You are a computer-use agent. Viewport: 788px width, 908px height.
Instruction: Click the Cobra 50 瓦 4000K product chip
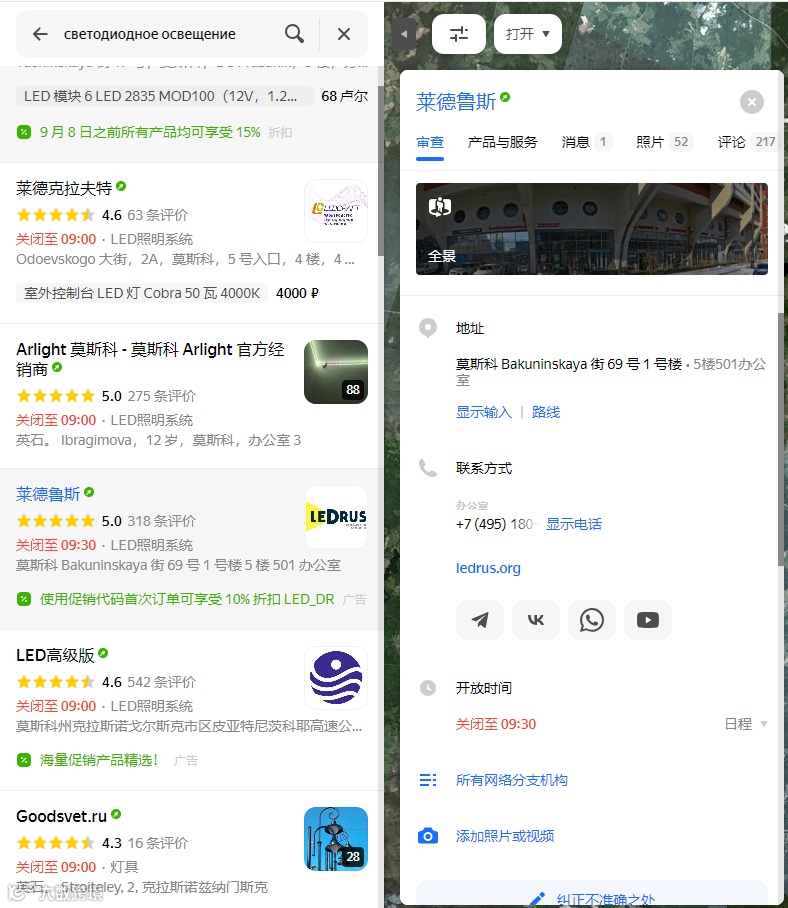(x=142, y=293)
